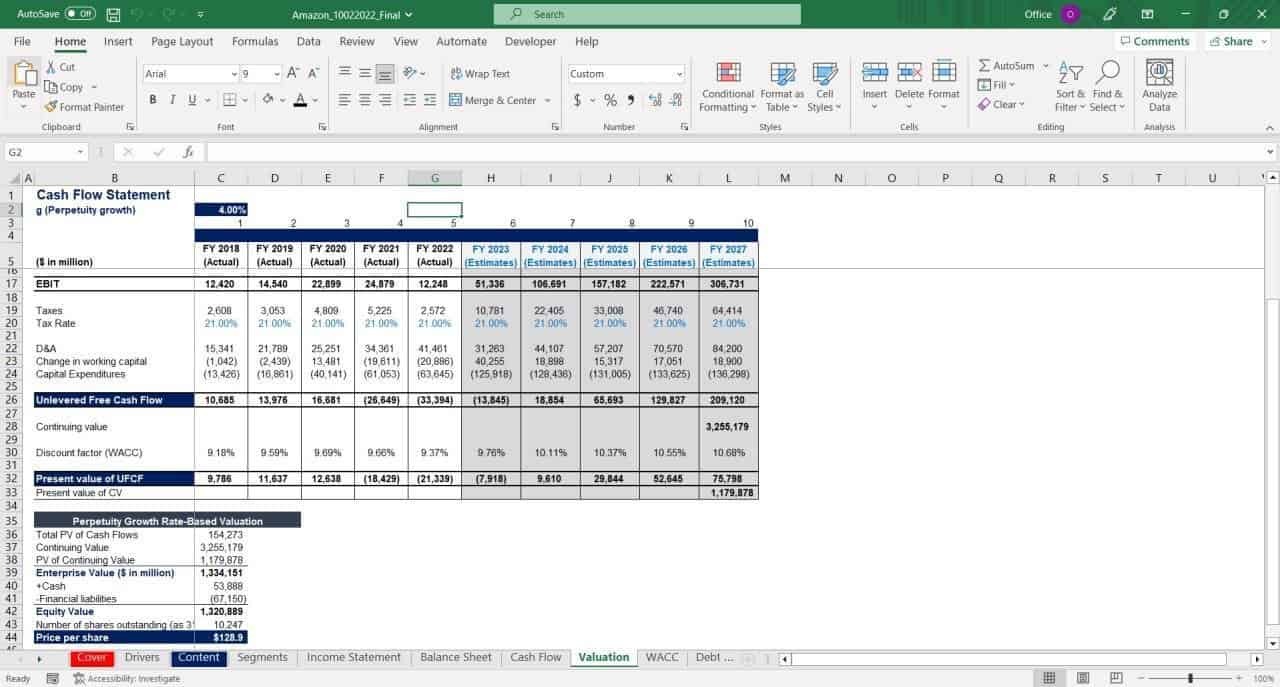Screen dimensions: 1280x687
Task: Click the Comma Style icon
Action: click(630, 100)
